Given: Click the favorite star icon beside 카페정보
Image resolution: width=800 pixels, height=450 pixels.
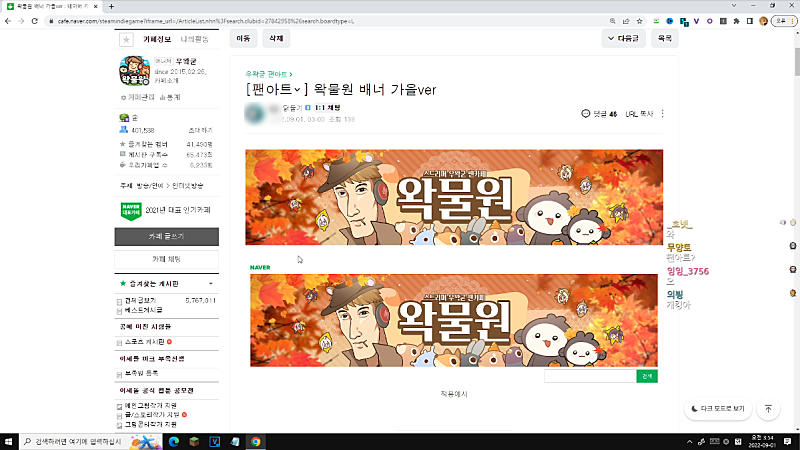Looking at the screenshot, I should point(127,39).
